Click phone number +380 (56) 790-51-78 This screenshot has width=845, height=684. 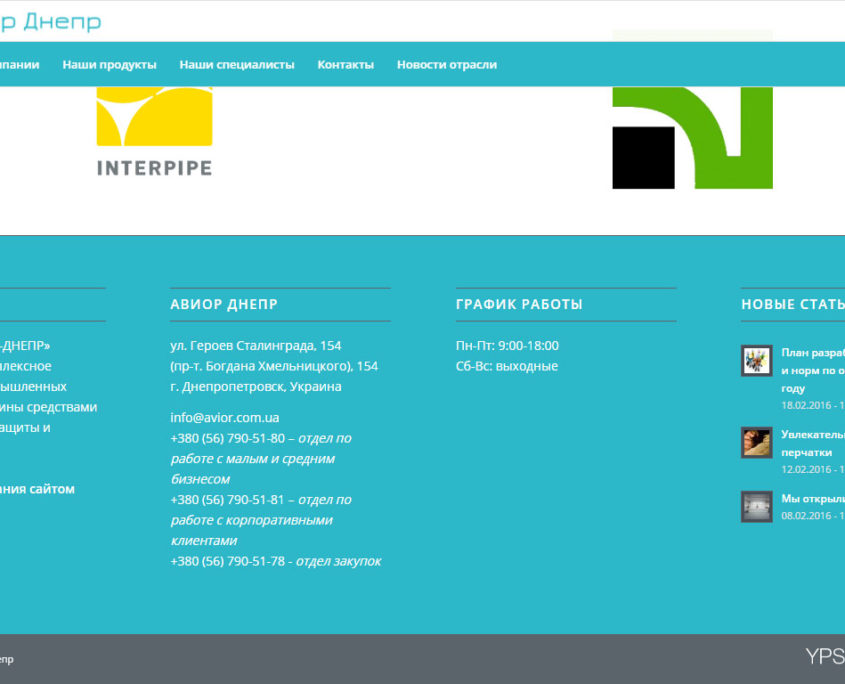pos(227,561)
